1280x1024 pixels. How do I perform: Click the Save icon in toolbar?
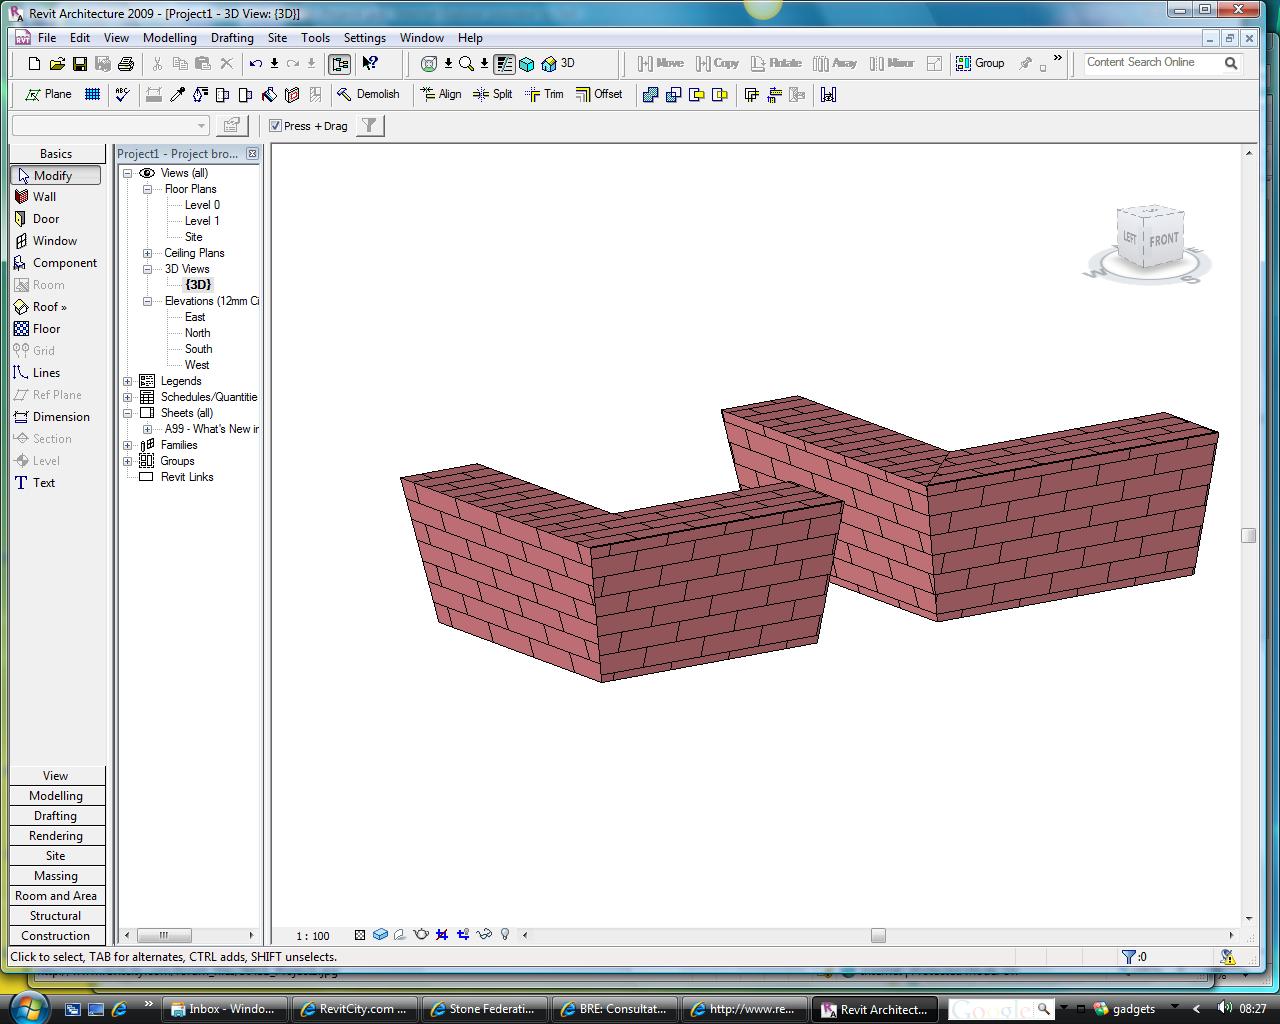tap(79, 63)
